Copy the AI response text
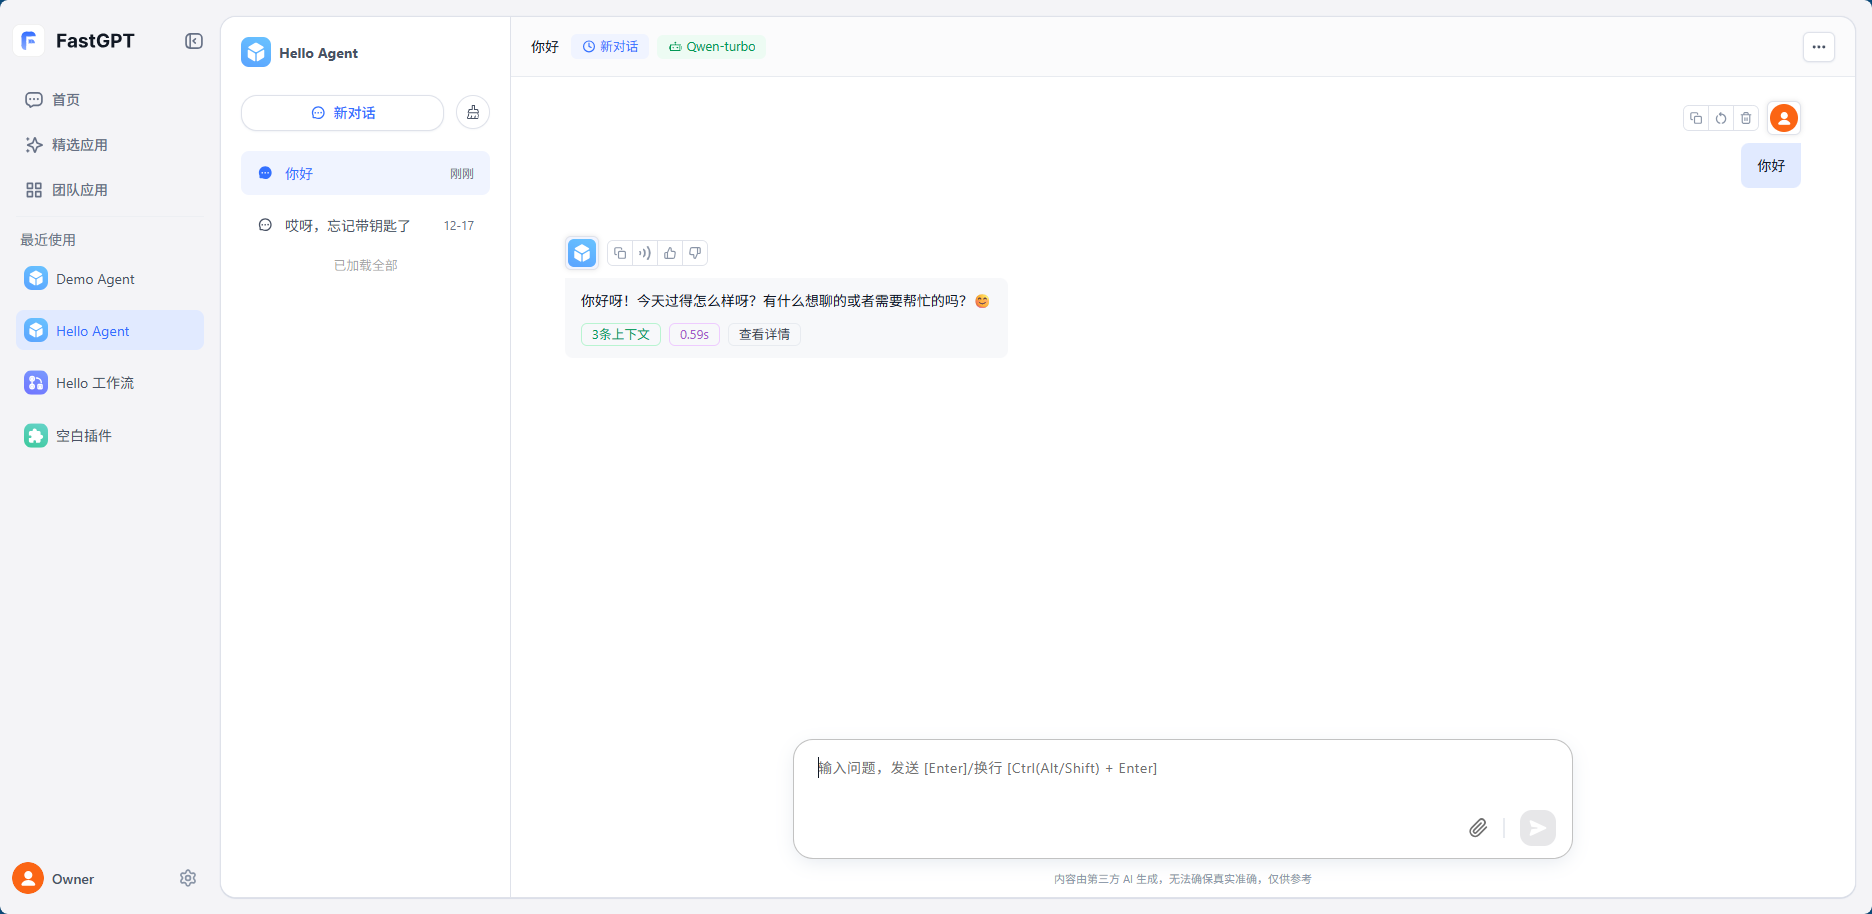The image size is (1872, 914). [620, 253]
